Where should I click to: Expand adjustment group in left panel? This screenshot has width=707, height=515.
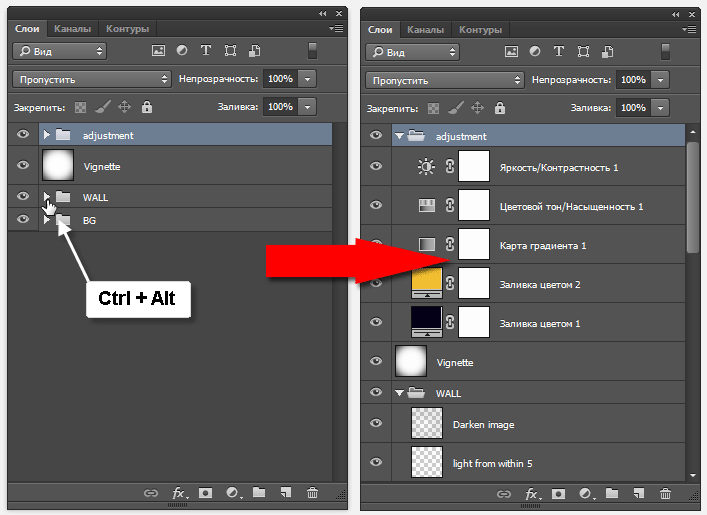pyautogui.click(x=46, y=134)
